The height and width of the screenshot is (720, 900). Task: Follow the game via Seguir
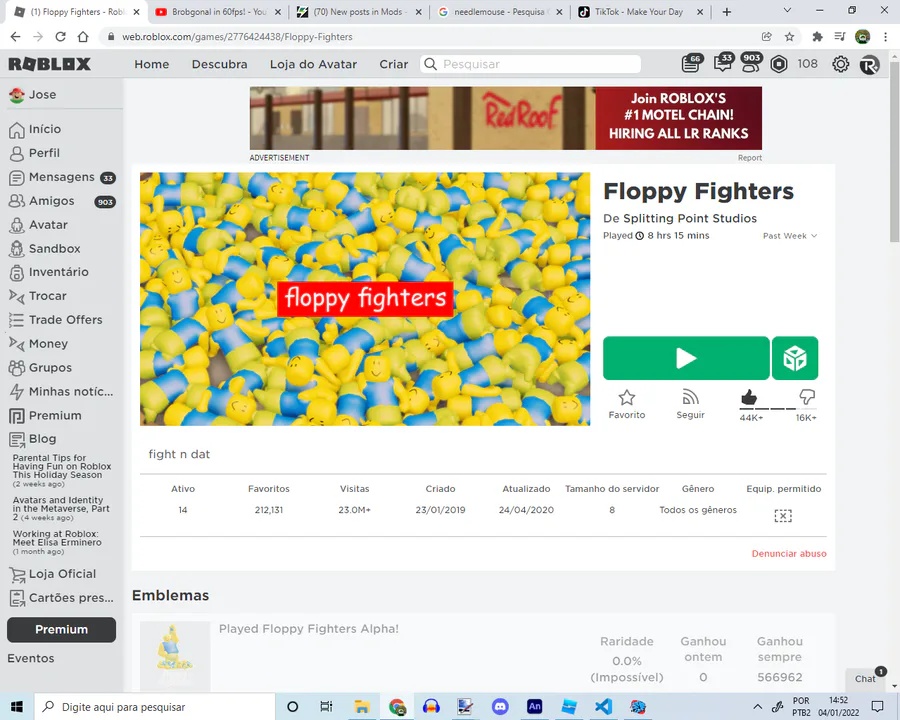(x=690, y=404)
